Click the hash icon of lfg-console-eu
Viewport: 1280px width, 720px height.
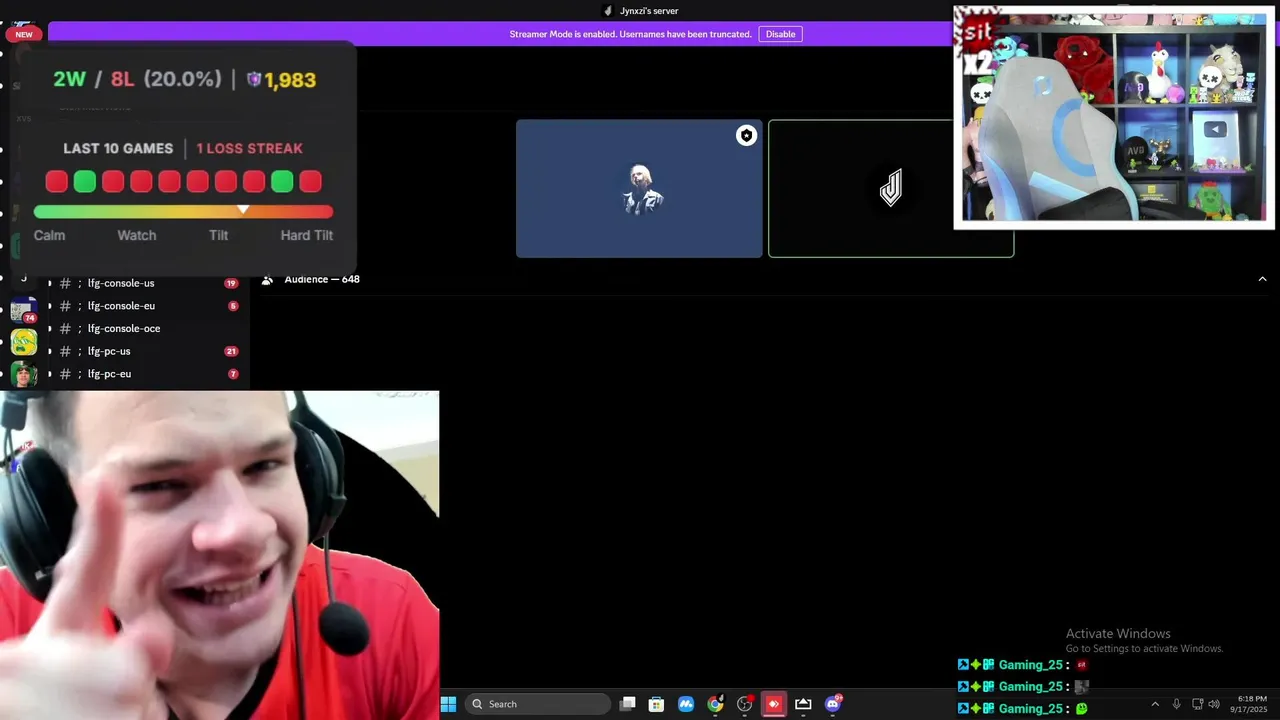pos(64,306)
